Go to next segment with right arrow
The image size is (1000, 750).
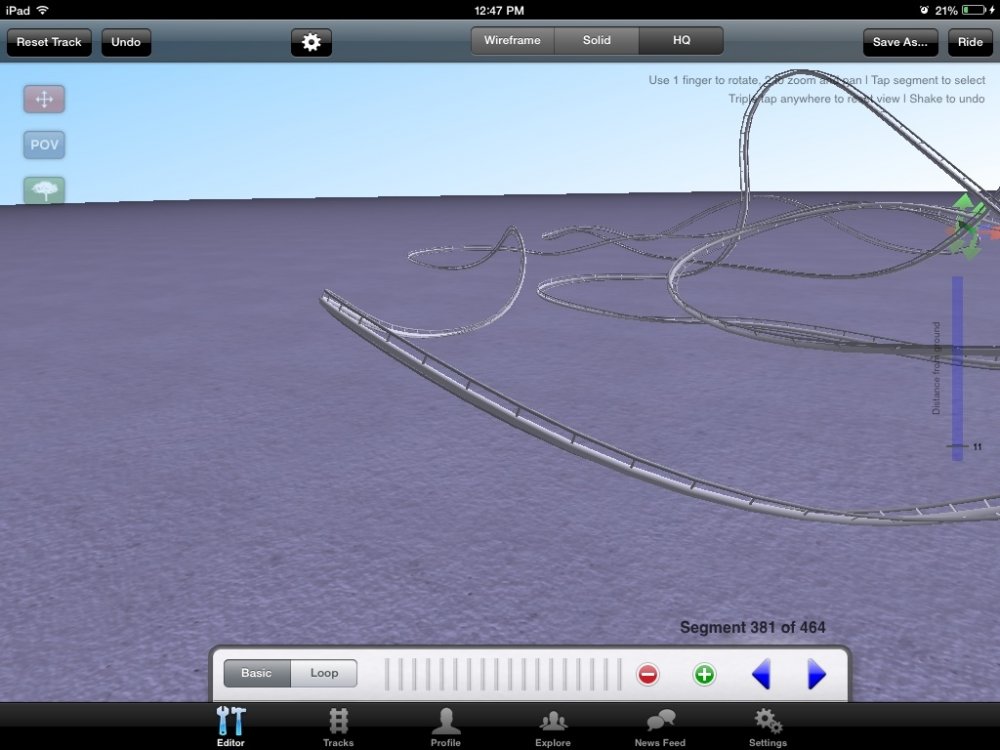pos(816,674)
